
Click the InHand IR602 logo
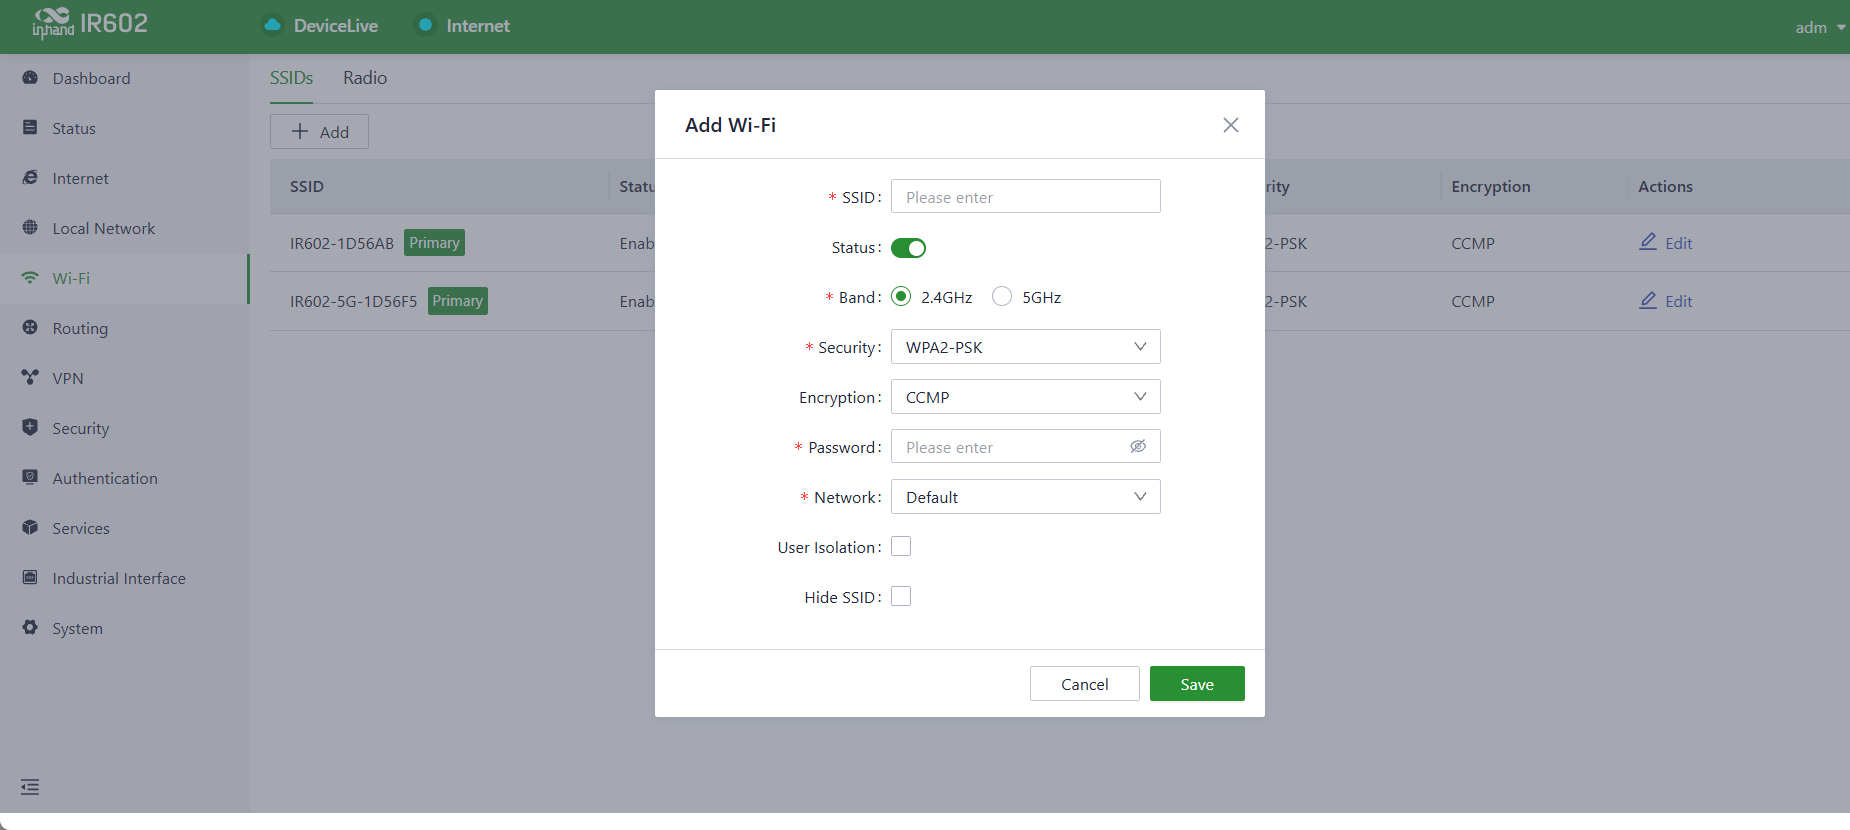tap(90, 23)
